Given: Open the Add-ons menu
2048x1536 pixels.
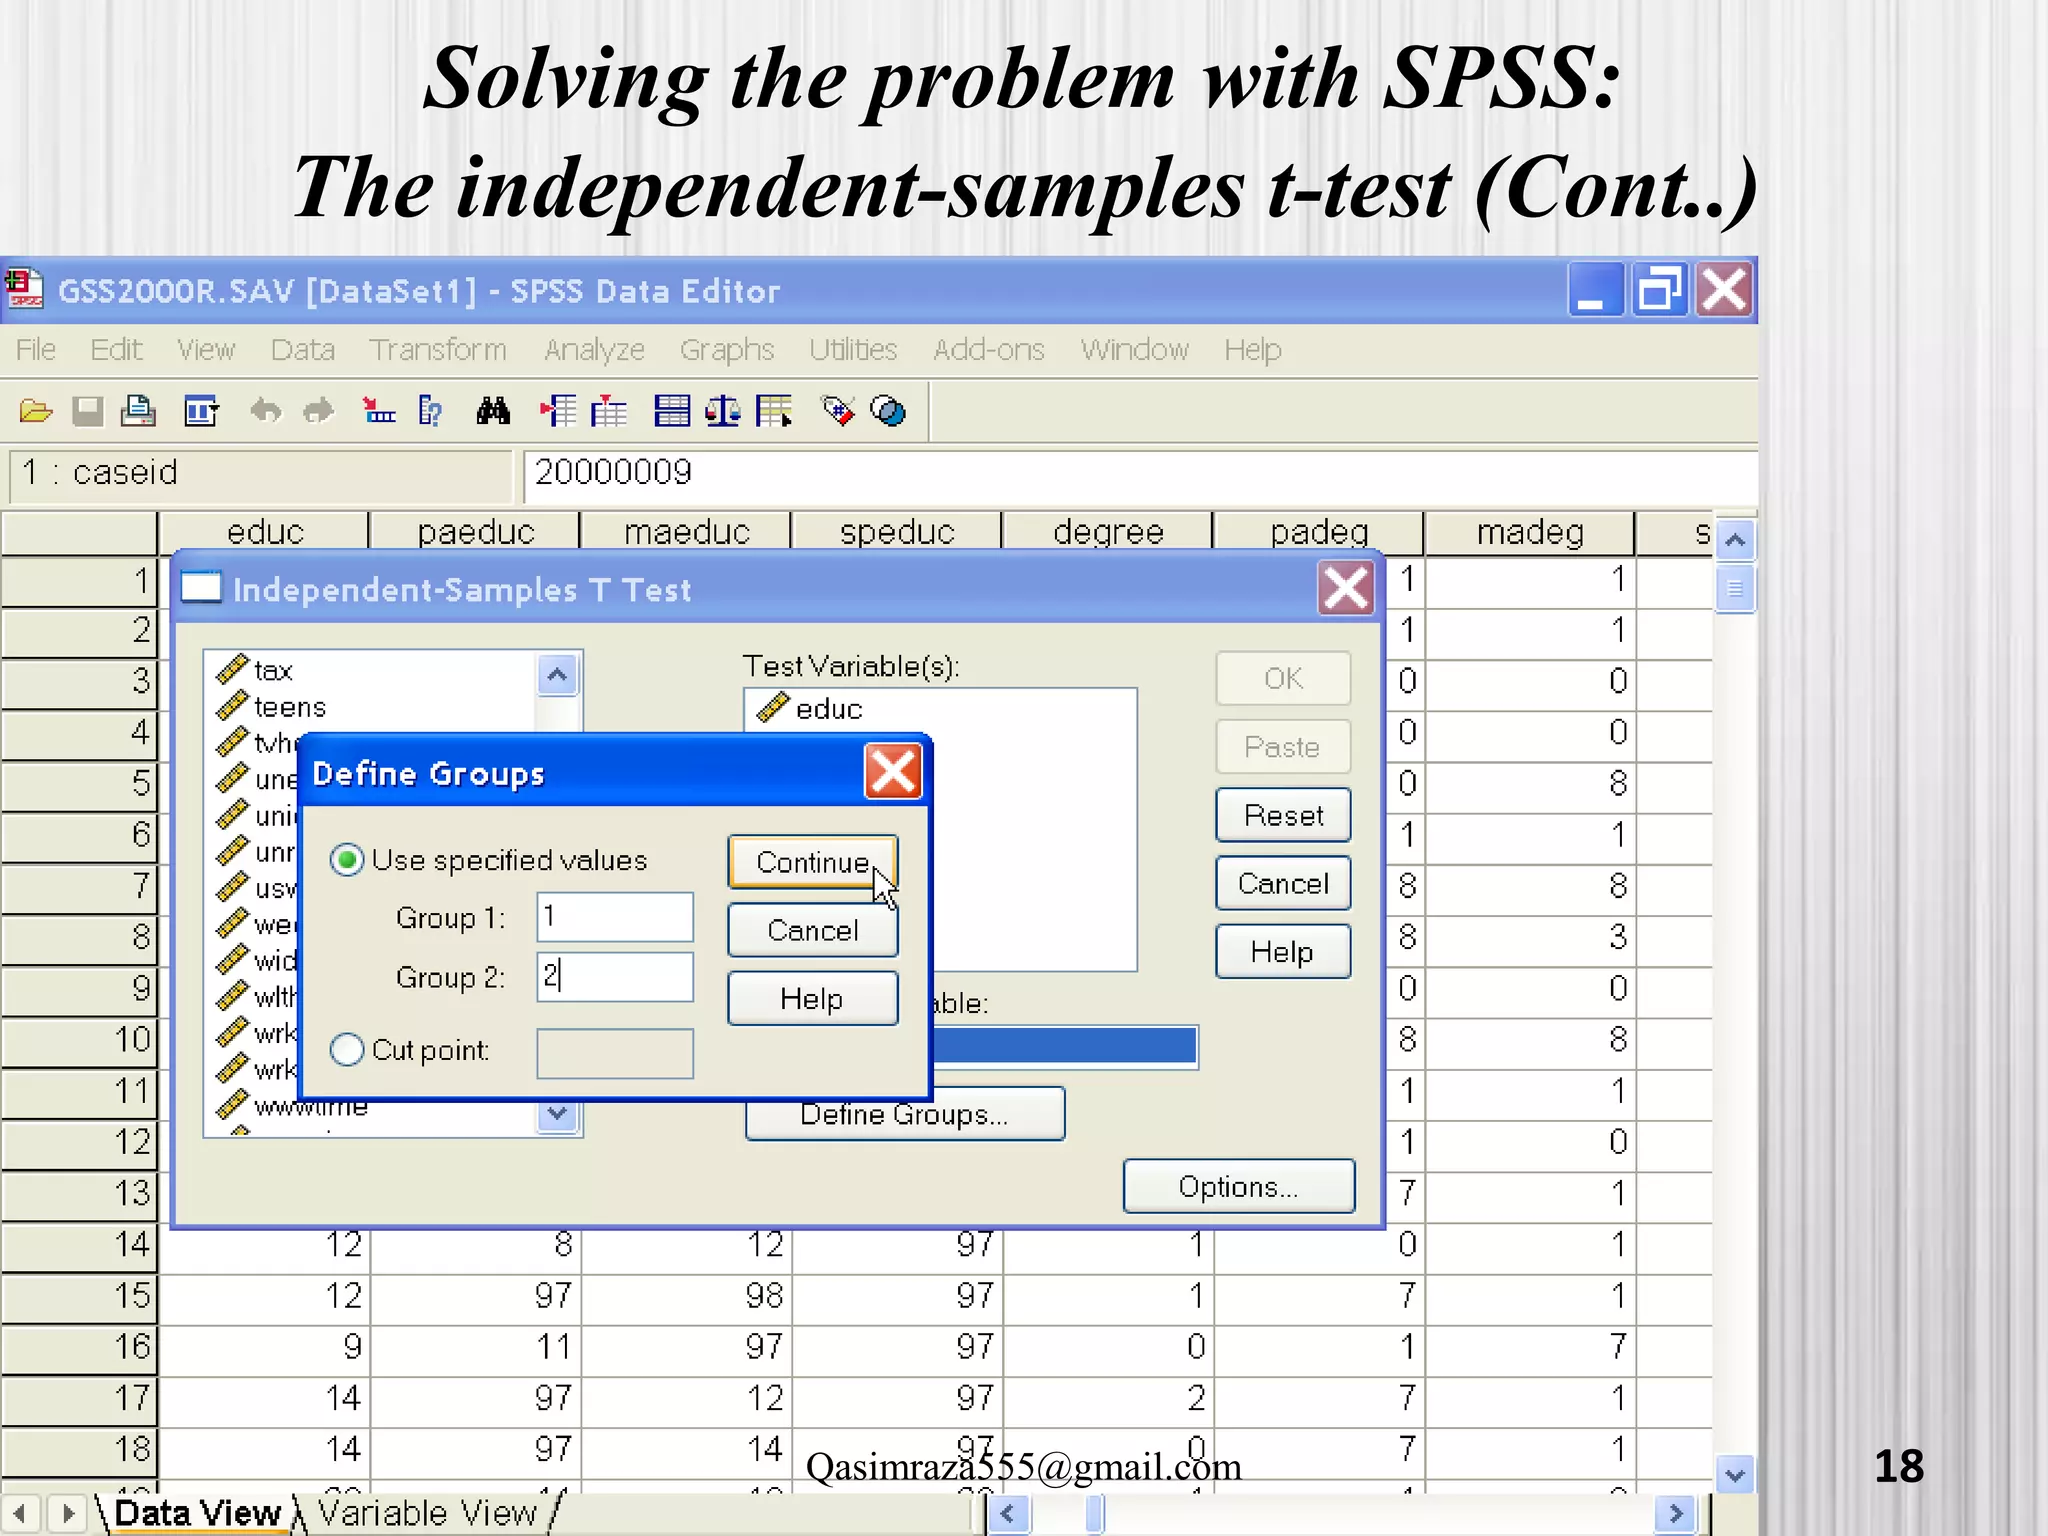Looking at the screenshot, I should (988, 349).
